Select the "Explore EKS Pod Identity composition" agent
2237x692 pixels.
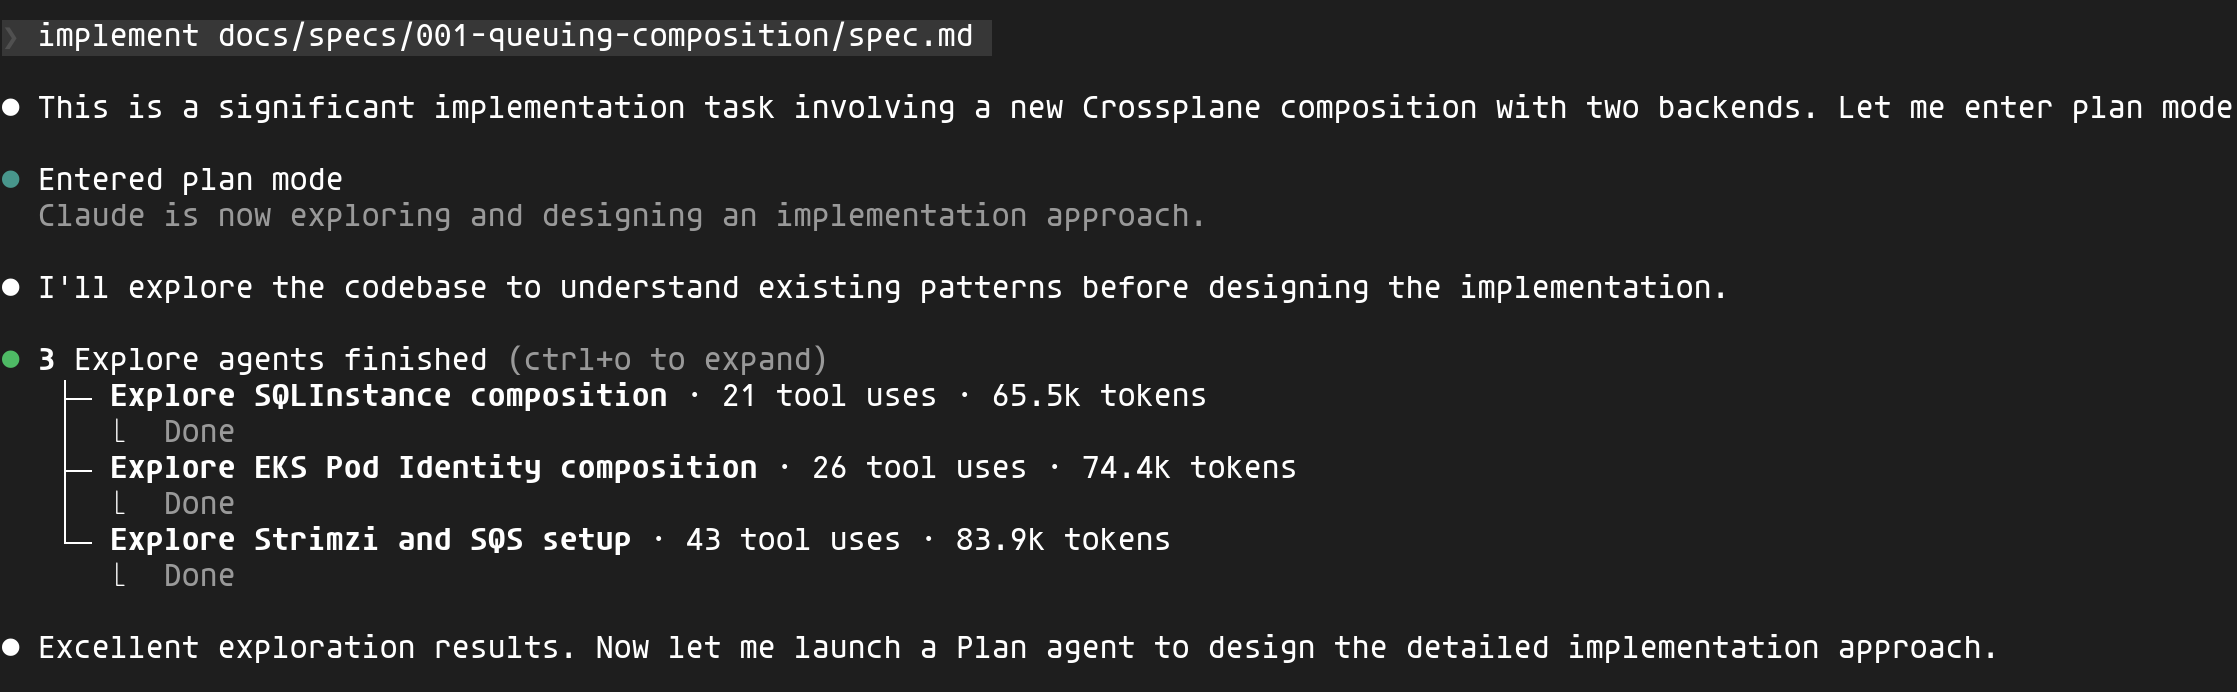coord(433,468)
